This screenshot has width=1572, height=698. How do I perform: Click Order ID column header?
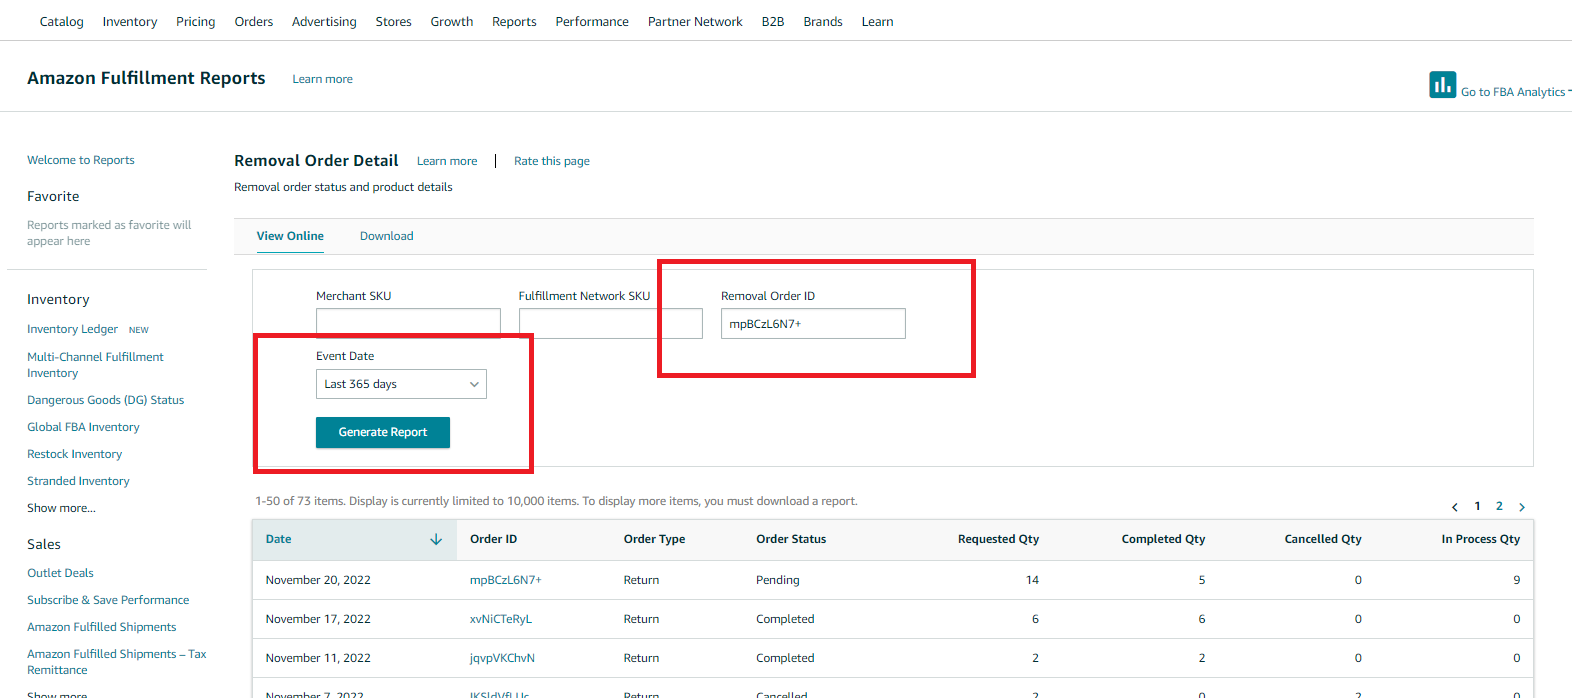pos(494,539)
